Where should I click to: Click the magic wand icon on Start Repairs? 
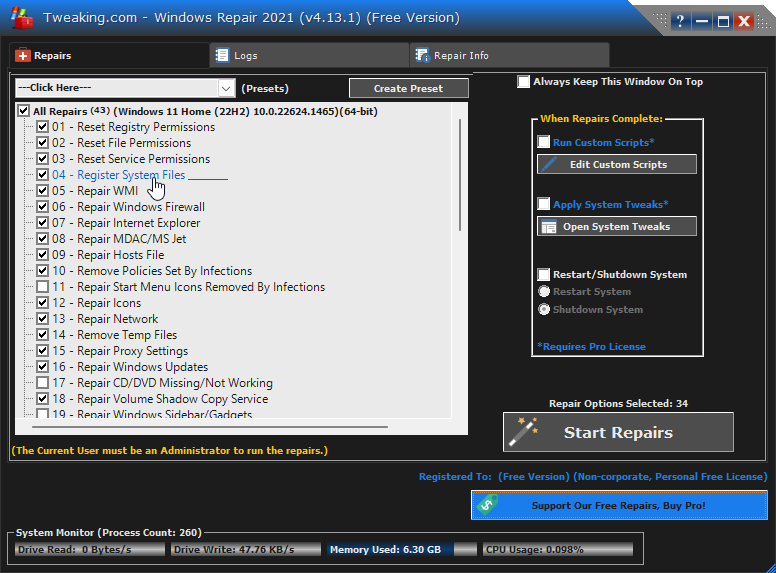pyautogui.click(x=523, y=432)
